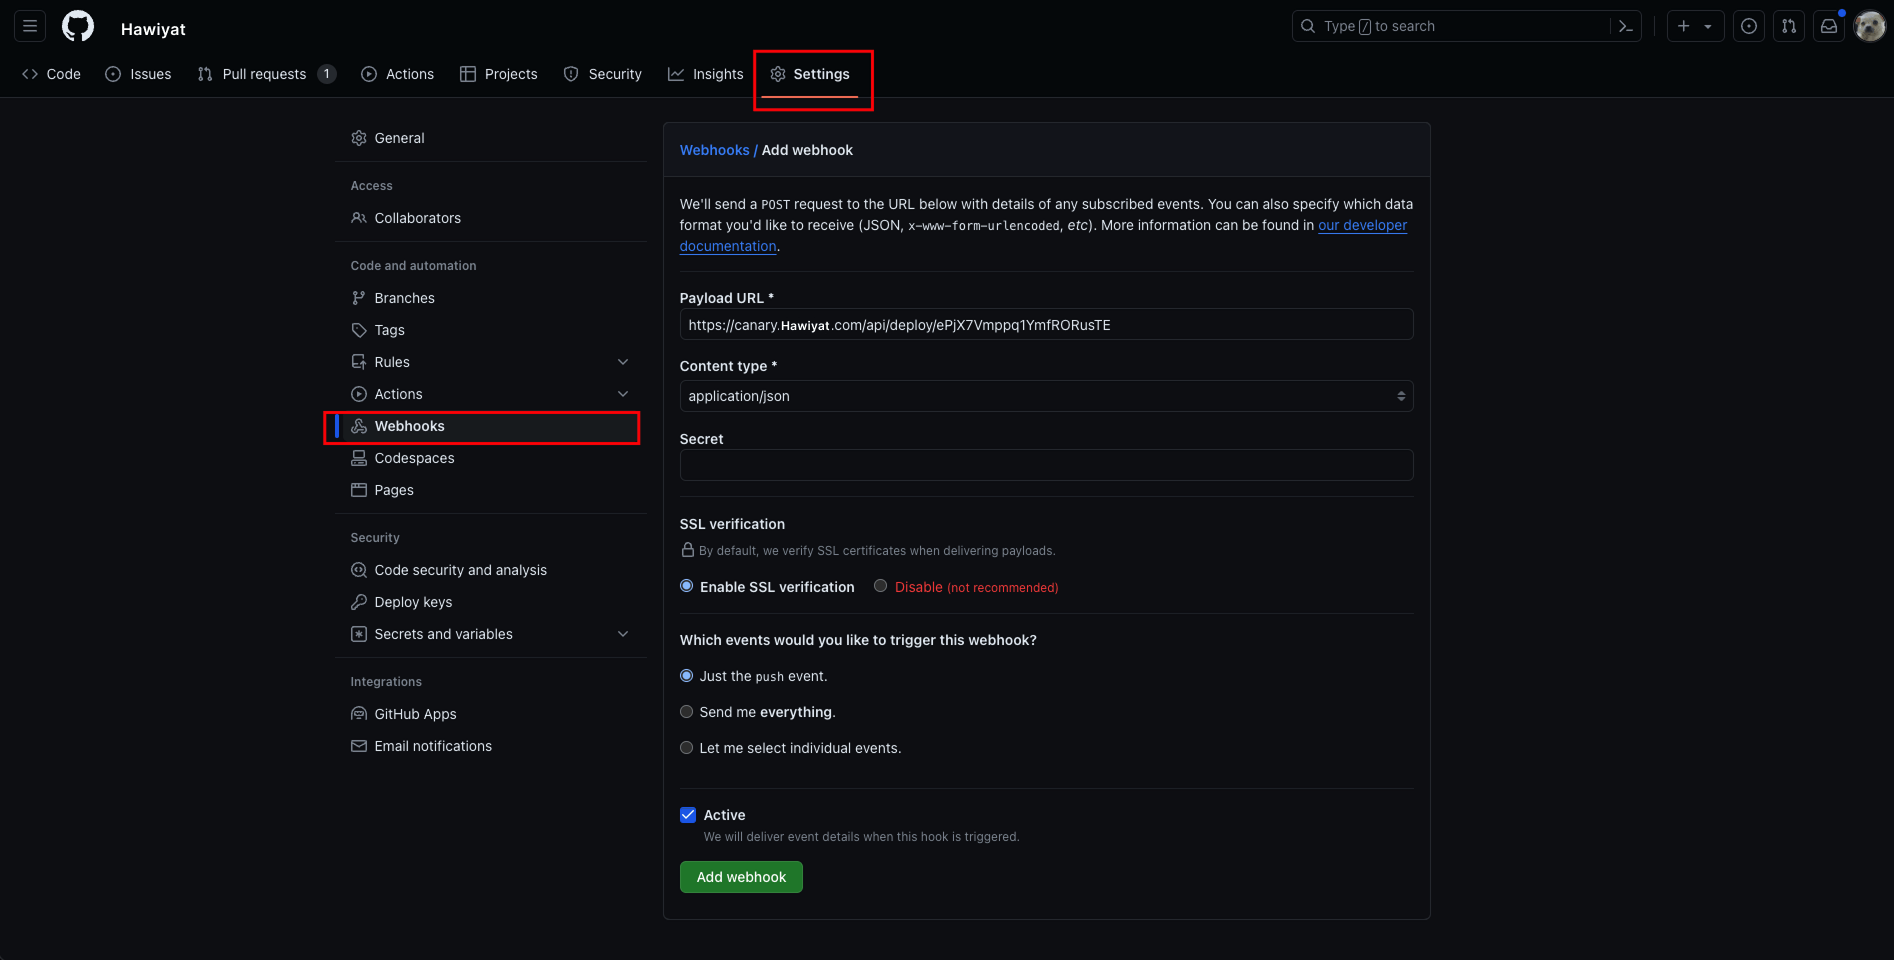This screenshot has width=1894, height=960.
Task: Choose Let me select individual events
Action: pos(686,747)
